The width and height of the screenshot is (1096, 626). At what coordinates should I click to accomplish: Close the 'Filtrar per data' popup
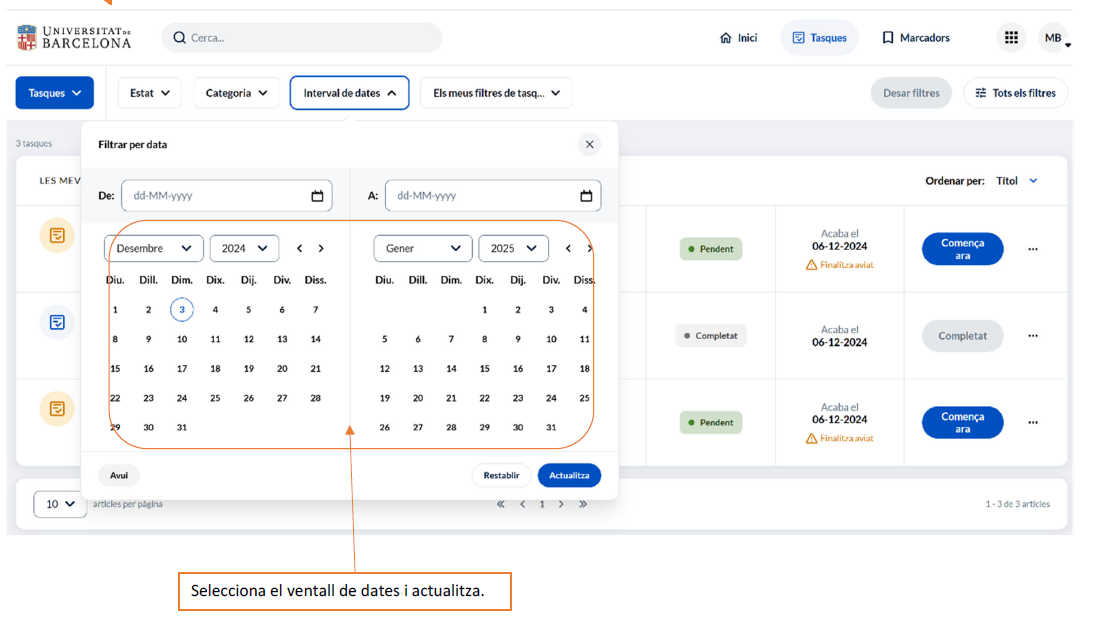coord(589,145)
